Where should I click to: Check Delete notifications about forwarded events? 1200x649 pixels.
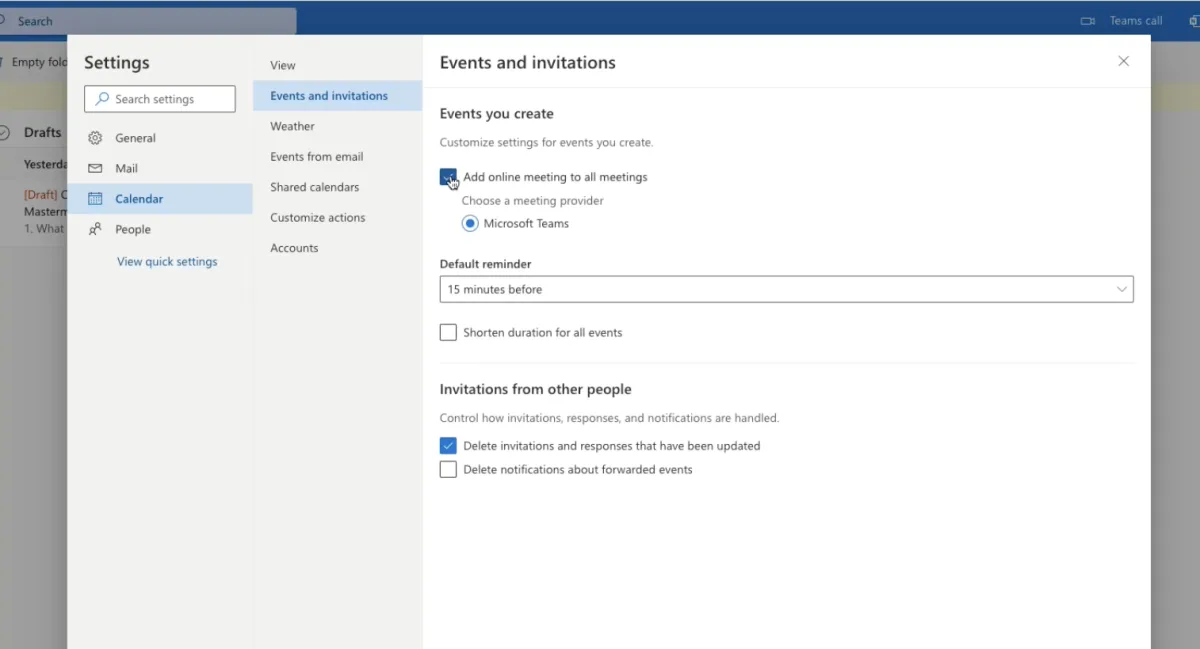click(x=448, y=469)
